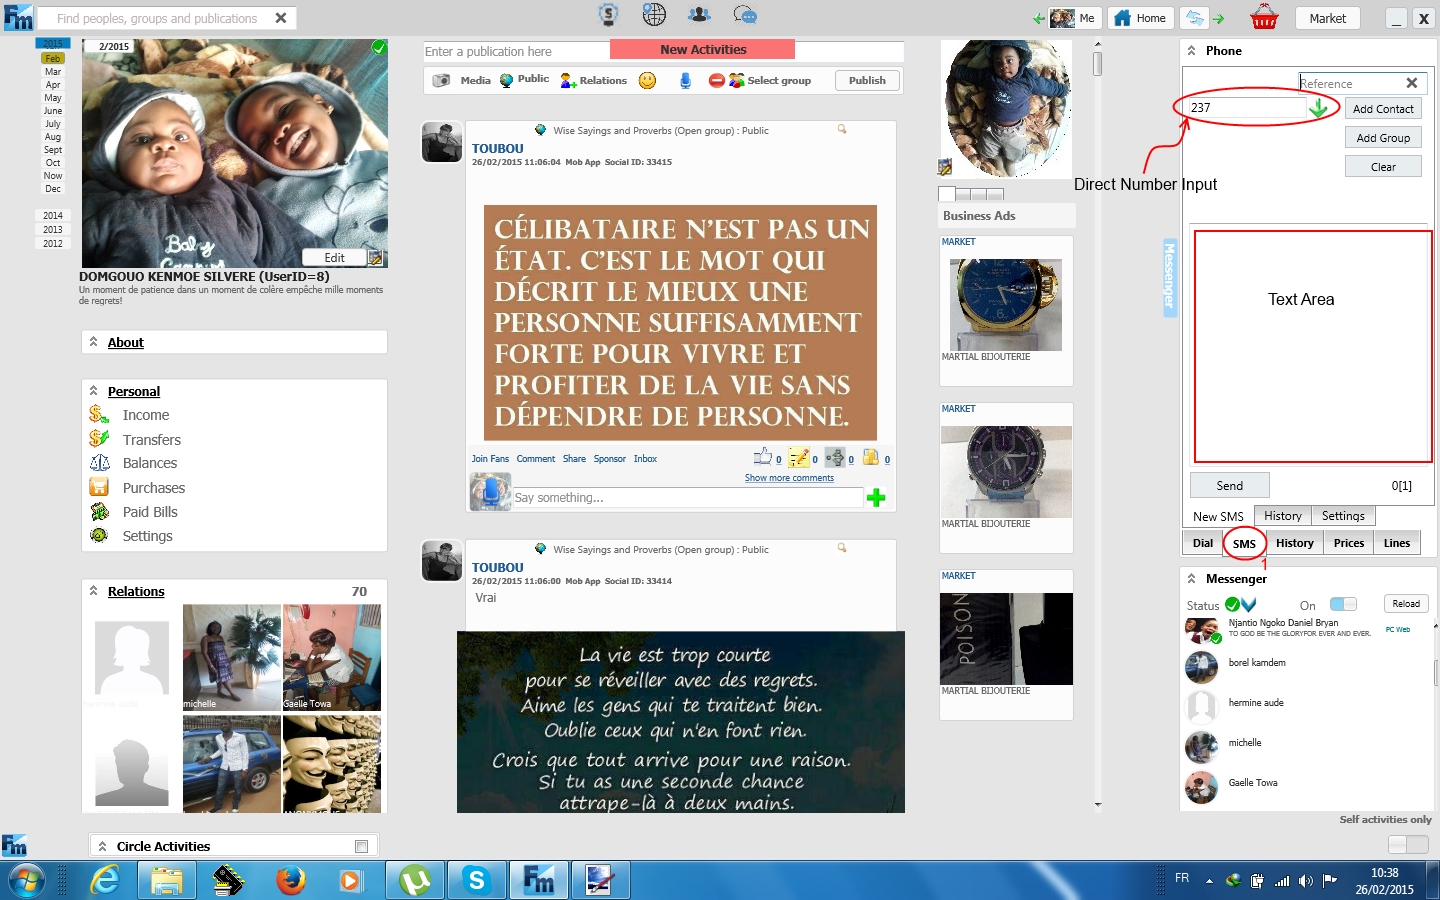The height and width of the screenshot is (900, 1440).
Task: Open Balances from its scales icon
Action: [x=99, y=462]
